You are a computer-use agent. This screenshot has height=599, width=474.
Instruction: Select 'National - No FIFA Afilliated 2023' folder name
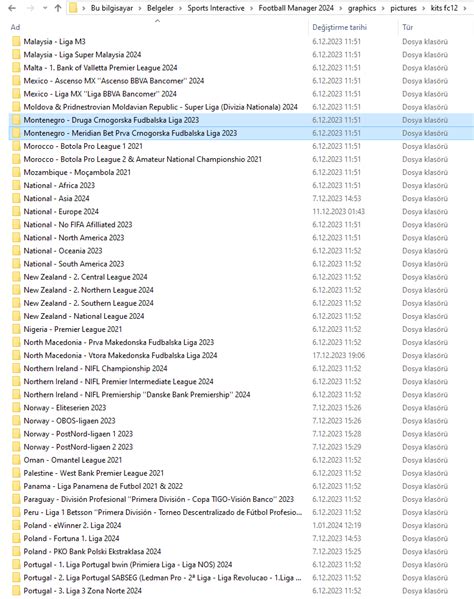(x=78, y=225)
